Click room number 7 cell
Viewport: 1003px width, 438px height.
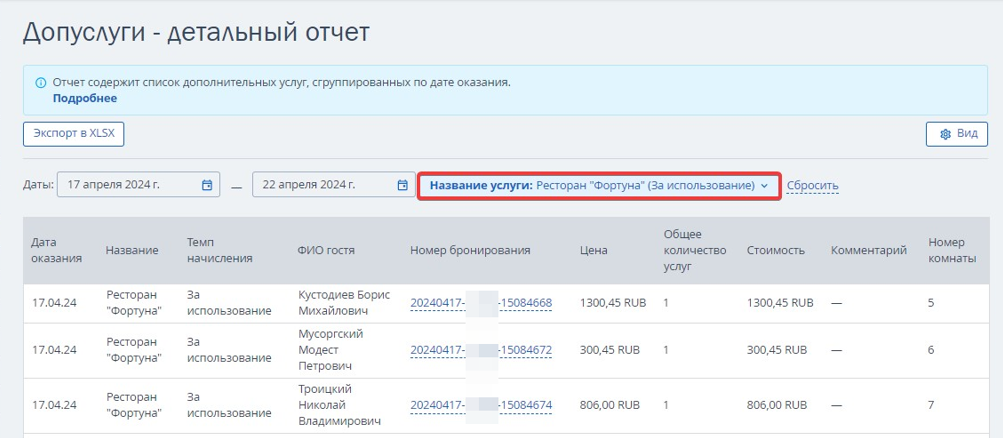[x=931, y=405]
